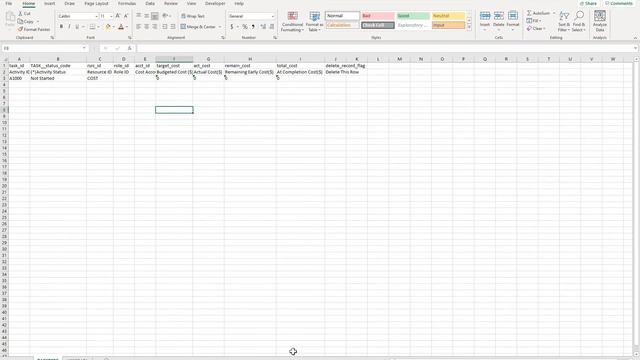The image size is (640, 360).
Task: Open the Fill menu
Action: [534, 21]
